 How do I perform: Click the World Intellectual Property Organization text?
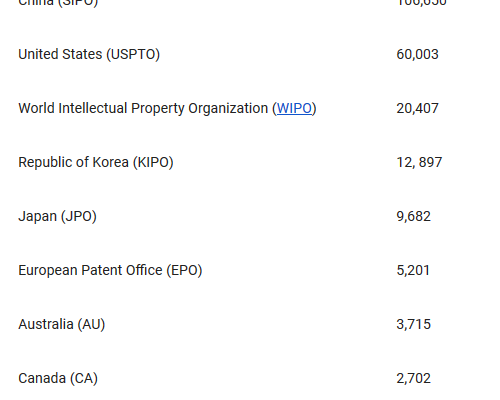point(143,108)
